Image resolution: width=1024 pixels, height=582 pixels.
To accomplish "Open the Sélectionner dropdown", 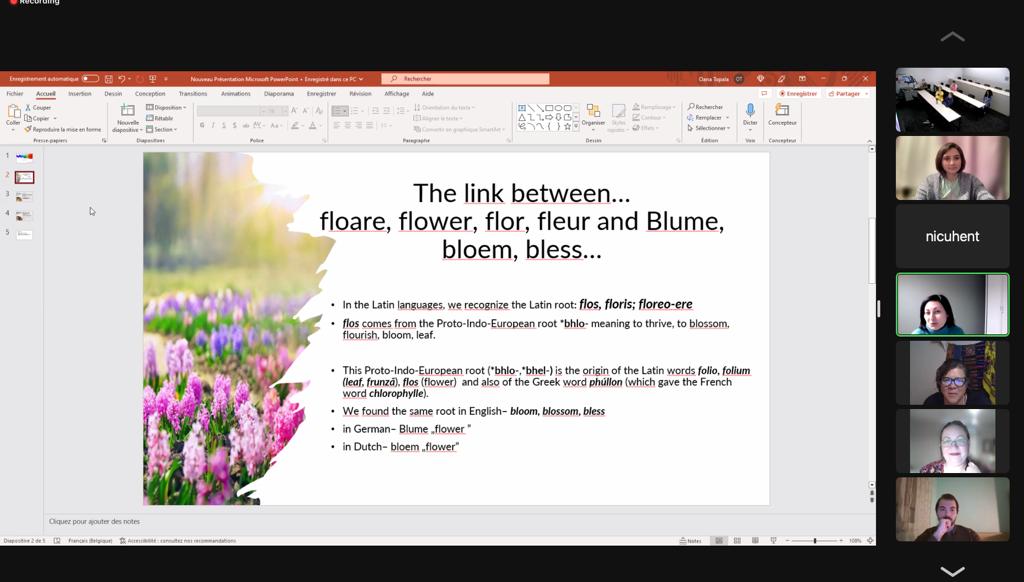I will [x=710, y=128].
